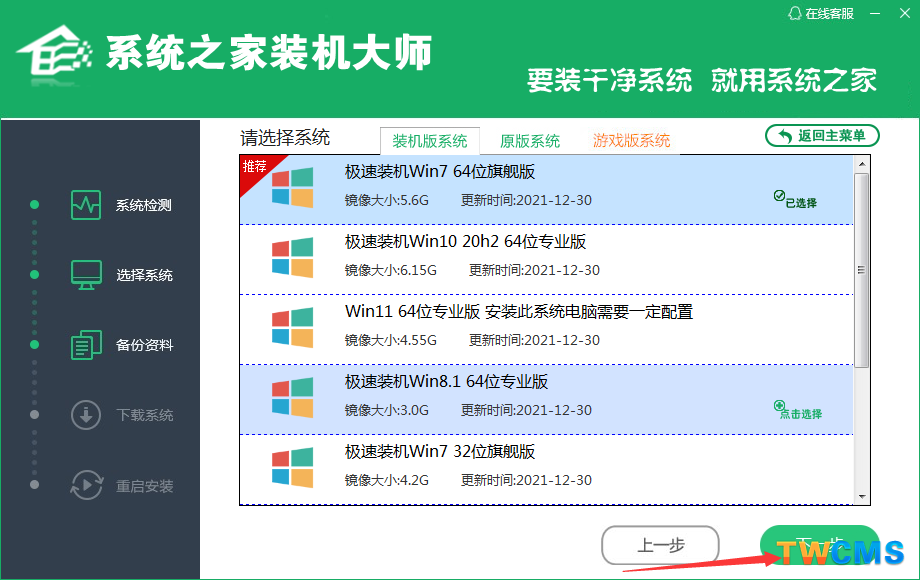Image resolution: width=920 pixels, height=580 pixels.
Task: Select 极速装机Win7 32位旗舰版 title
Action: pos(440,451)
